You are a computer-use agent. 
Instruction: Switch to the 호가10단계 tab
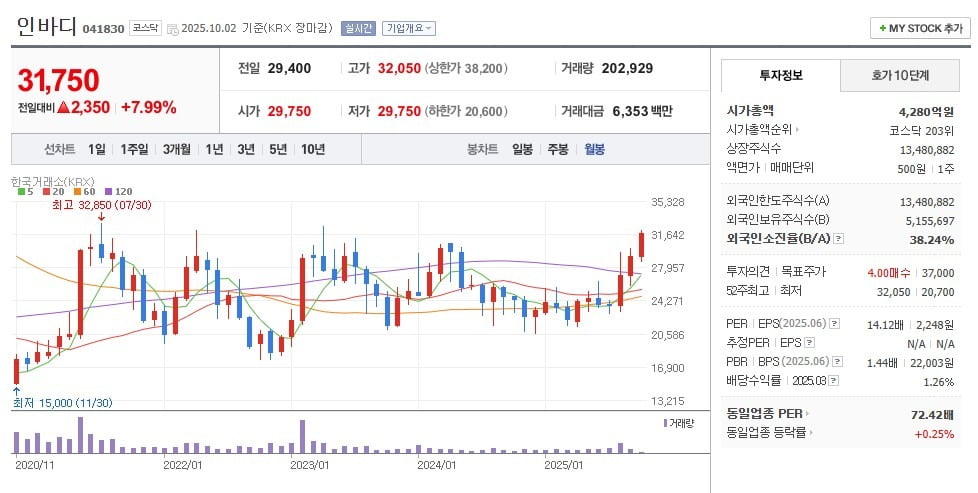pyautogui.click(x=899, y=75)
